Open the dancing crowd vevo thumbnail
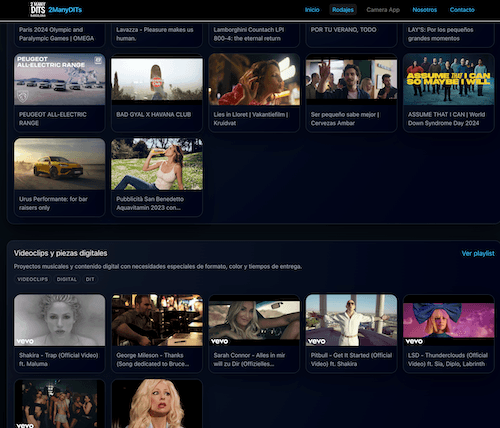Screen dimensions: 500x428 coord(60,404)
